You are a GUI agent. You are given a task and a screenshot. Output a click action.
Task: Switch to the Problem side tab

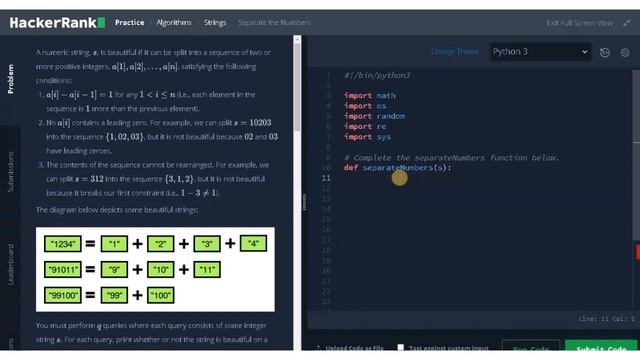(x=11, y=79)
